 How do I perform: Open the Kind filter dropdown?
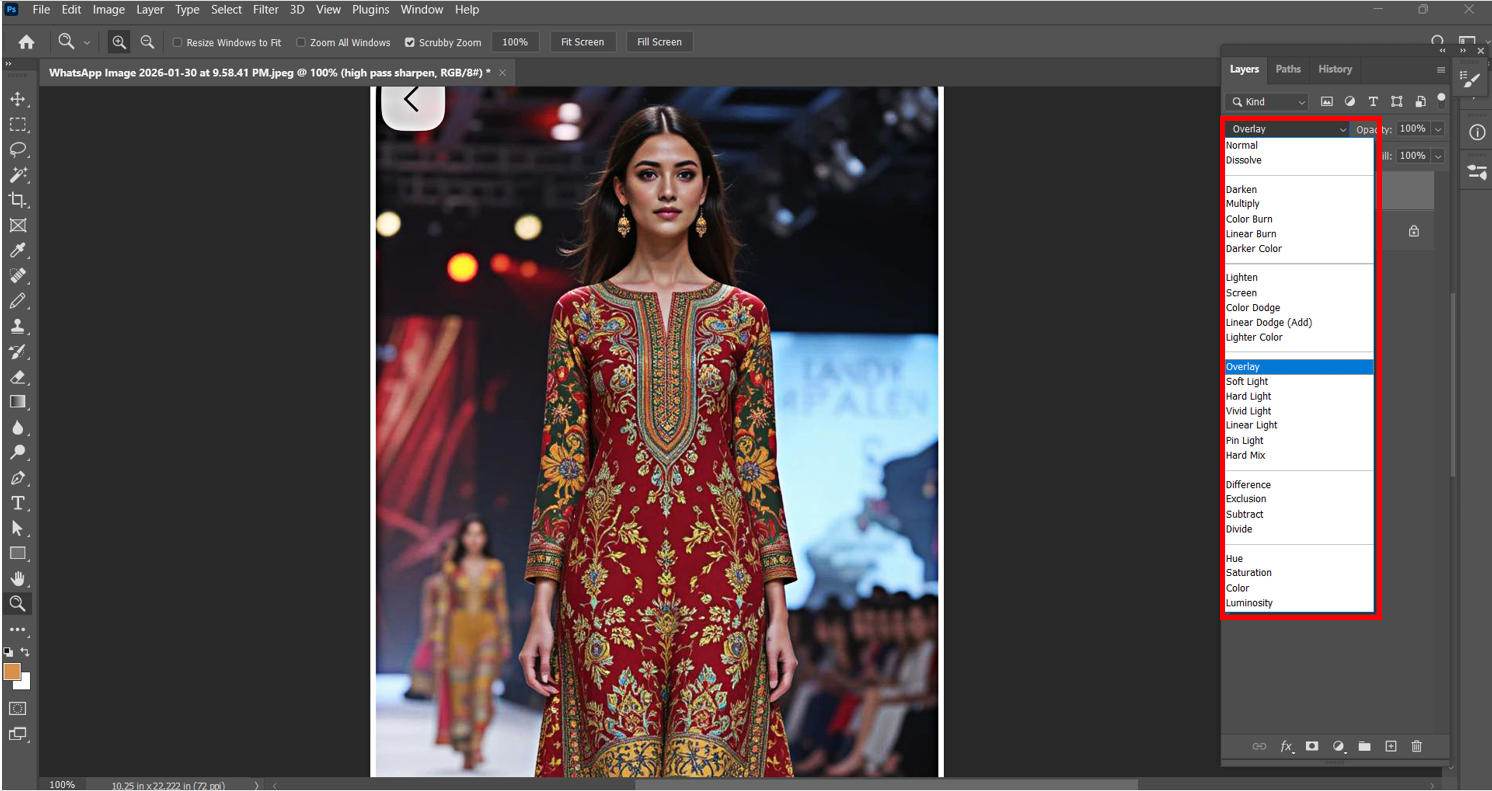(x=1267, y=102)
